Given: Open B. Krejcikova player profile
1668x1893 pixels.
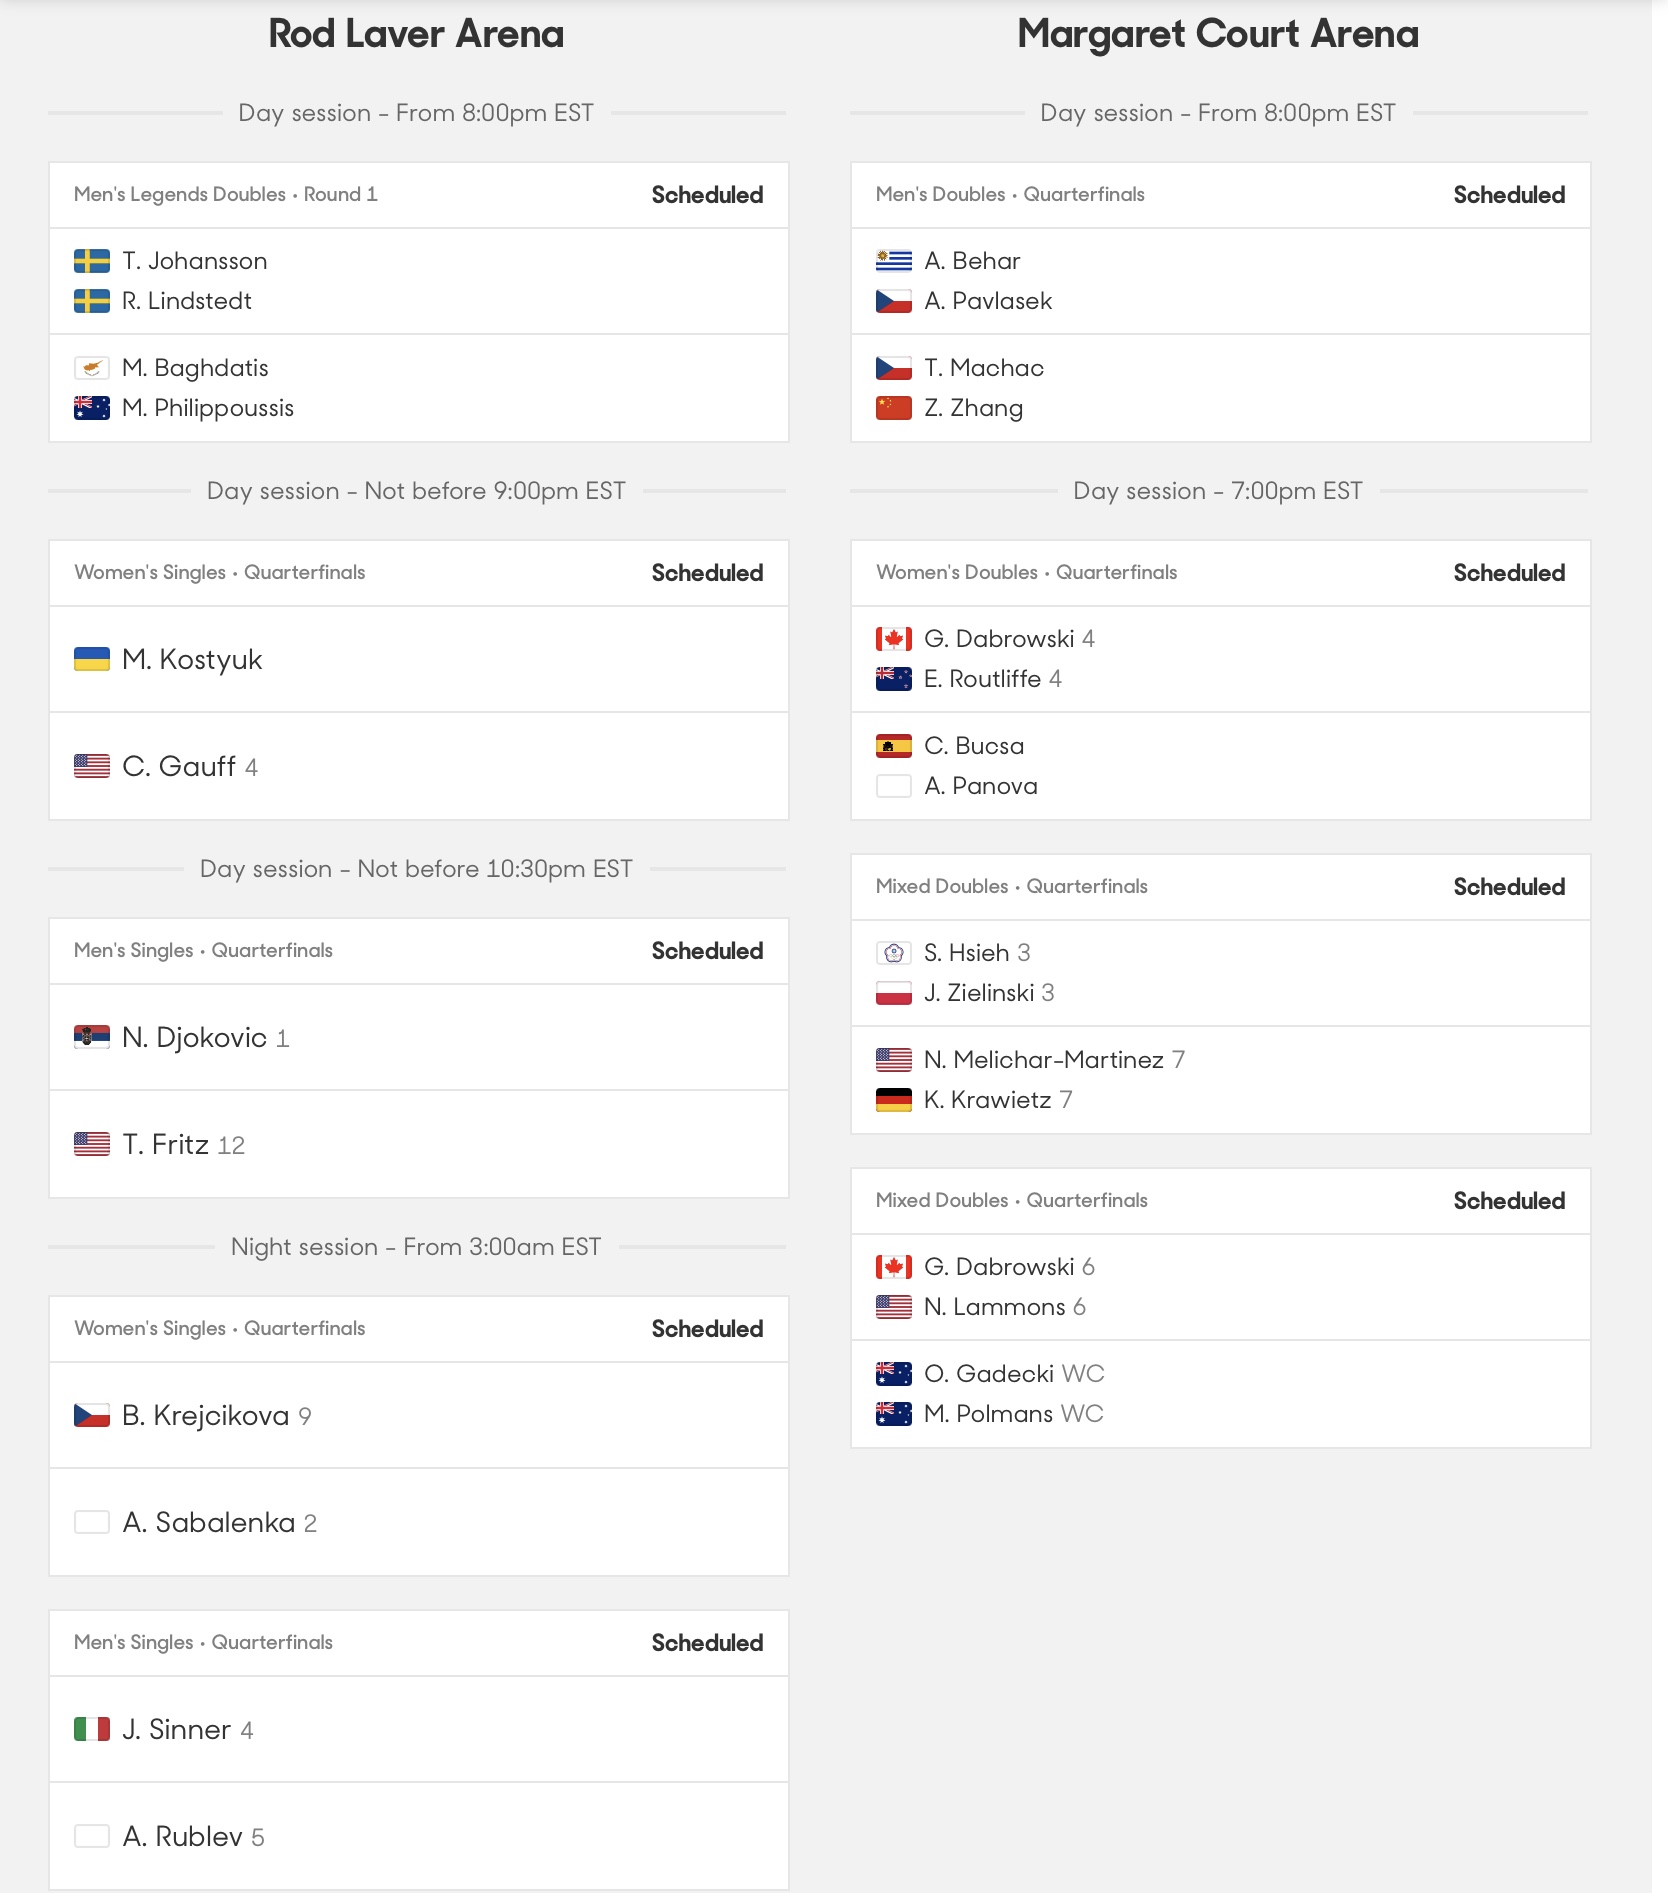Looking at the screenshot, I should click(x=205, y=1415).
